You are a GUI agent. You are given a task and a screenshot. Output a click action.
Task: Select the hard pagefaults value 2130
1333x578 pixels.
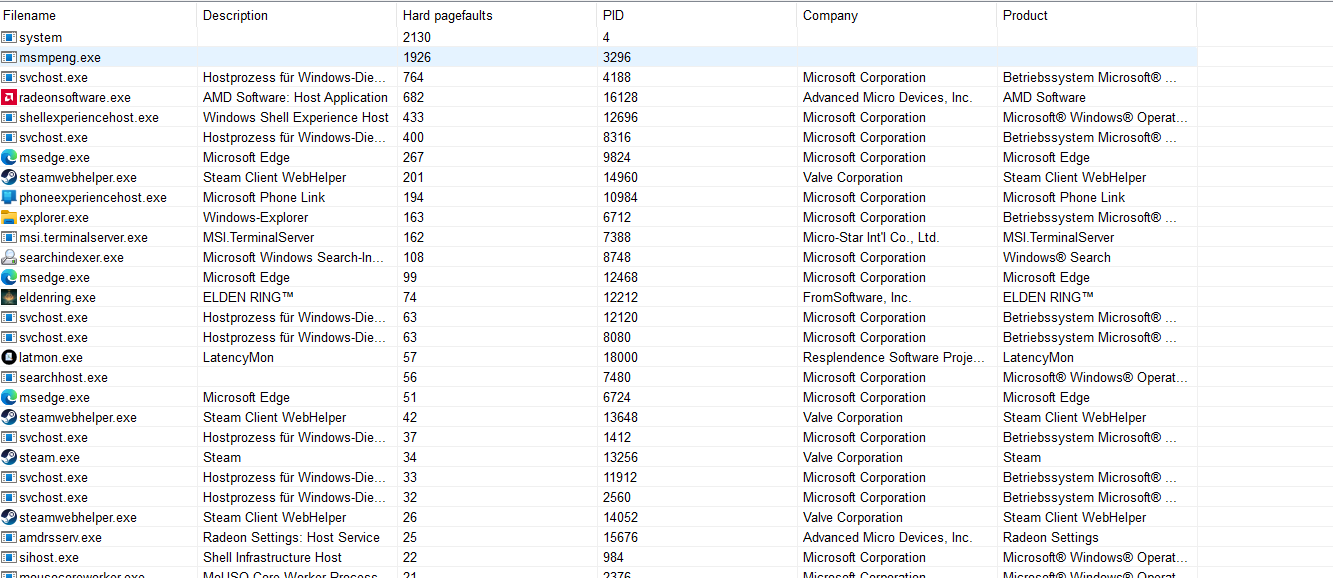point(417,37)
